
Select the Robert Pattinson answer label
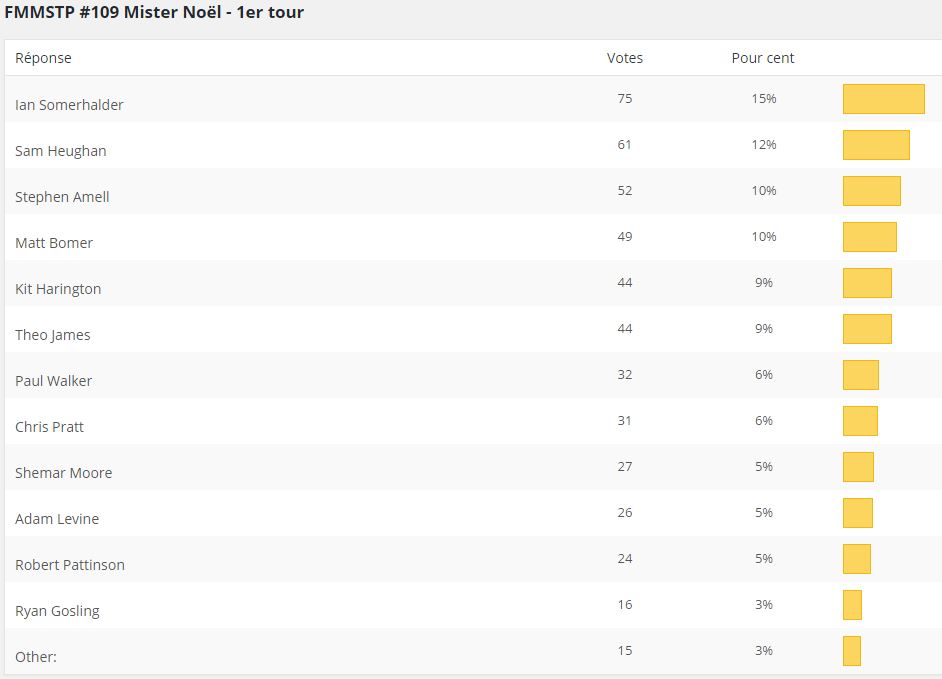(x=70, y=565)
